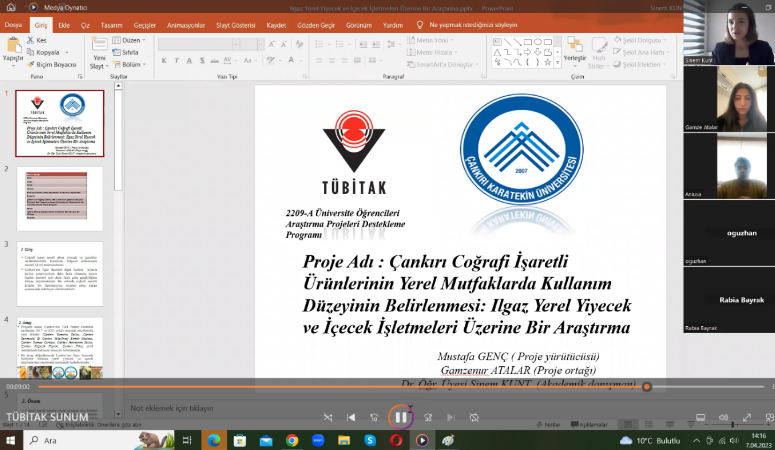The image size is (775, 450).
Task: Open media player volume control
Action: pos(724,417)
